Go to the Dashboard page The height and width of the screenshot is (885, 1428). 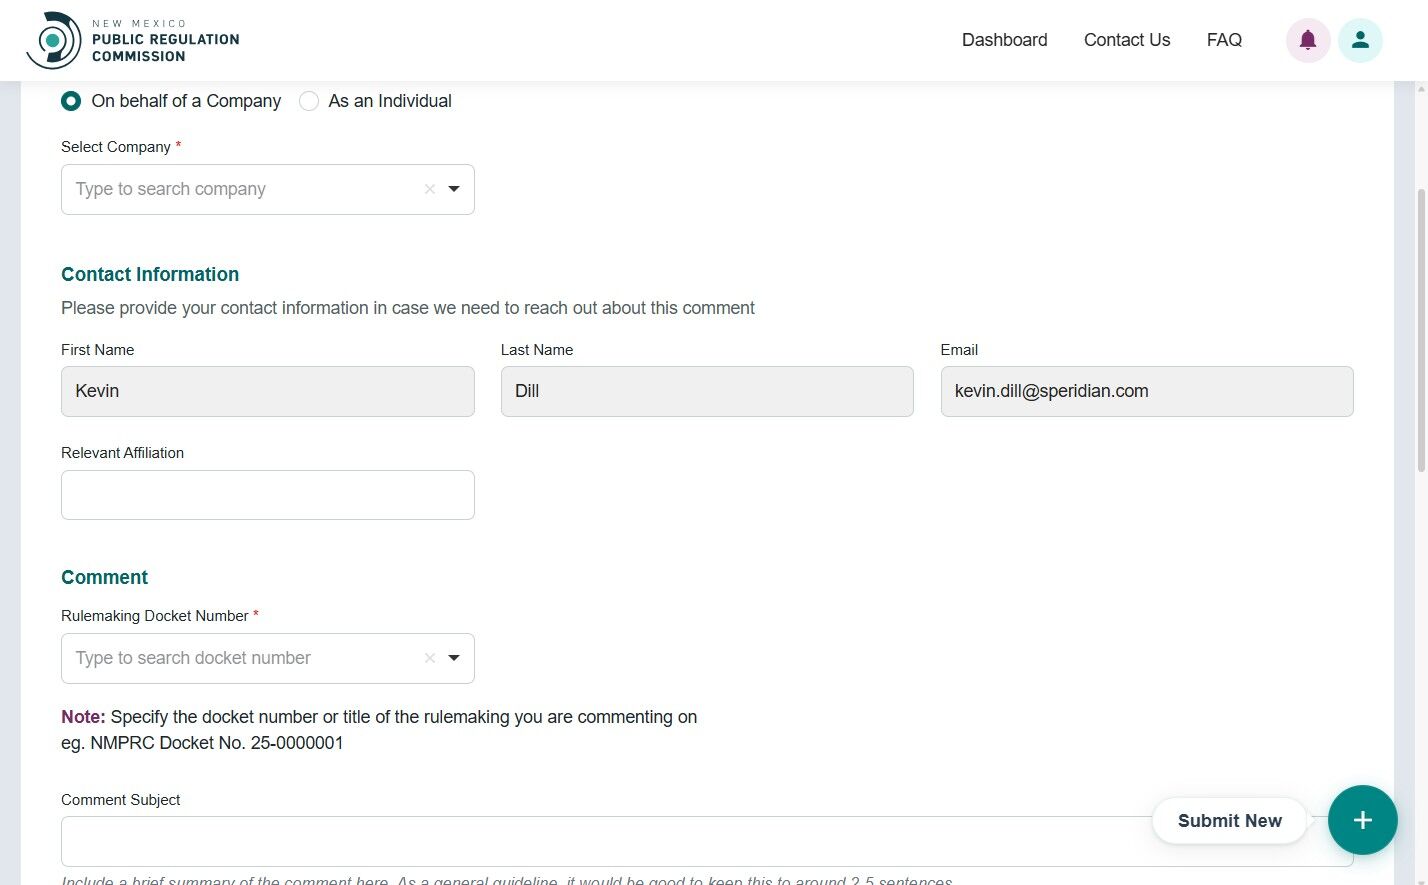click(1004, 40)
